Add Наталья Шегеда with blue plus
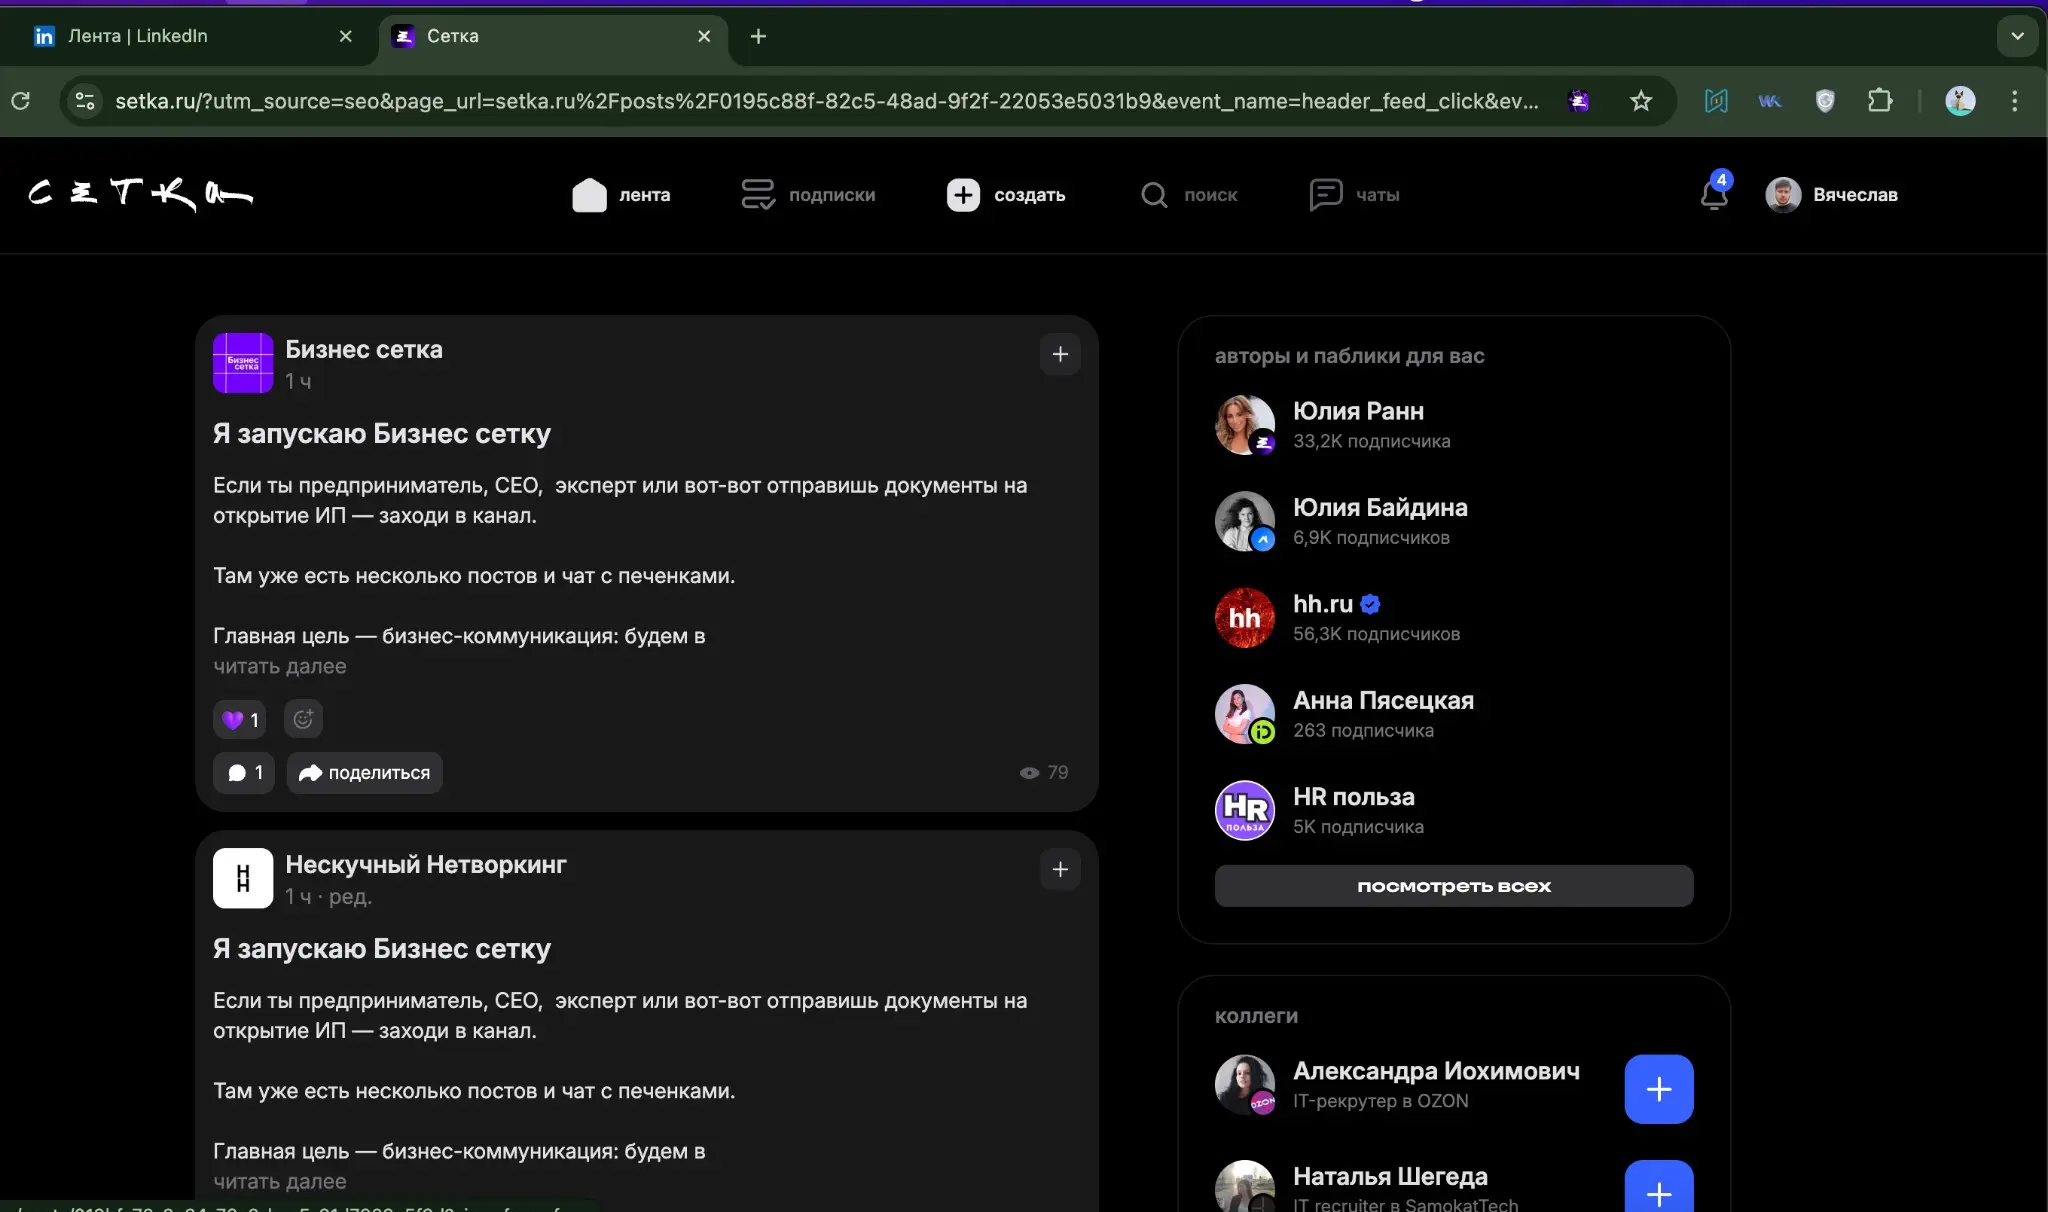The image size is (2048, 1212). (x=1659, y=1190)
